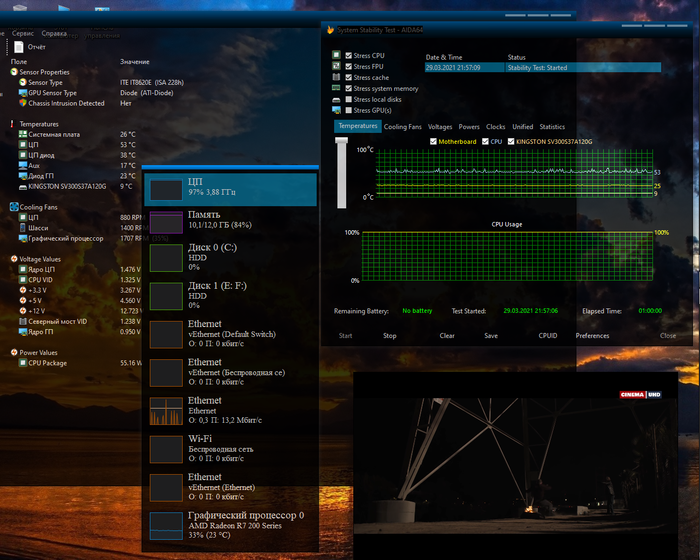Enable the Stress local disks checkbox
This screenshot has height=560, width=700.
pos(349,99)
